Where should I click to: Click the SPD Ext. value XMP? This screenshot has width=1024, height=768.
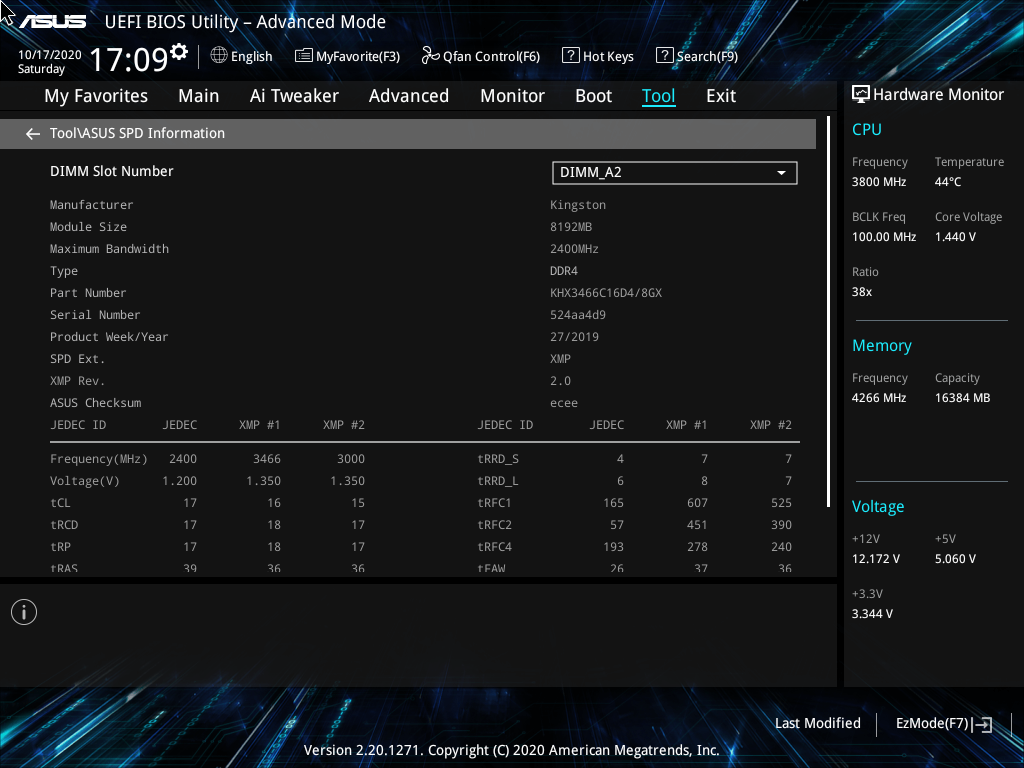[x=560, y=359]
